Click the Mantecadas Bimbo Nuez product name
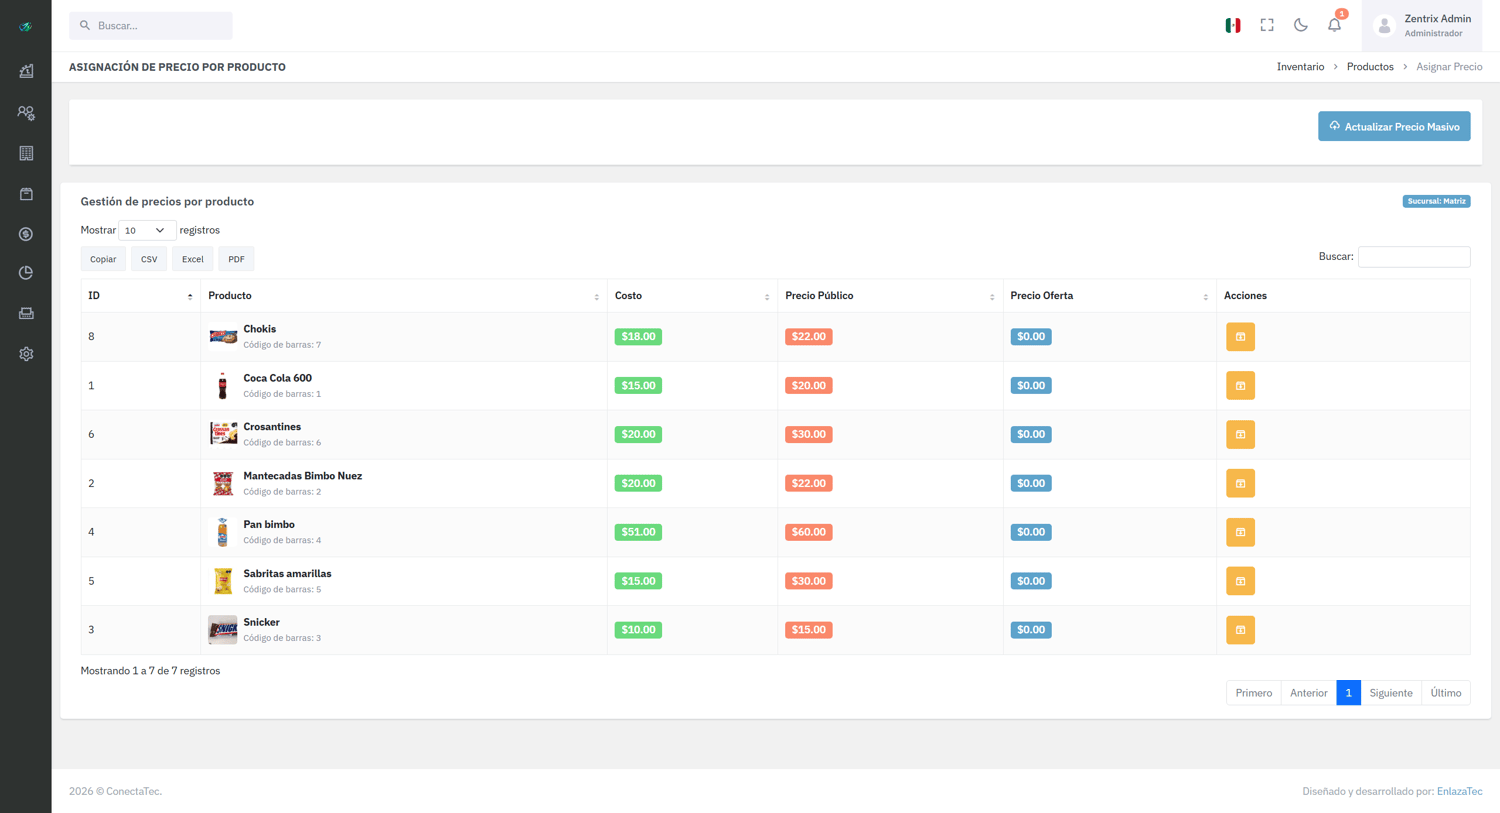The width and height of the screenshot is (1500, 813). (x=303, y=476)
